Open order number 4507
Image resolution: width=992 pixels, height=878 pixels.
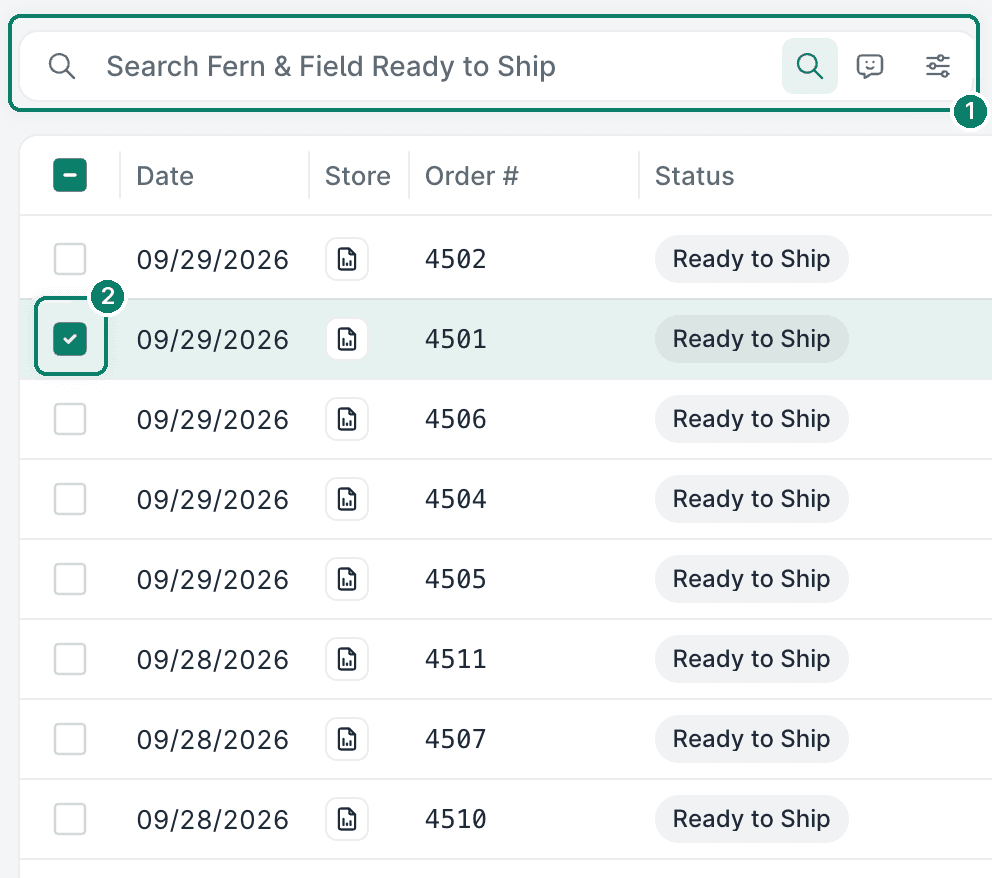coord(456,739)
